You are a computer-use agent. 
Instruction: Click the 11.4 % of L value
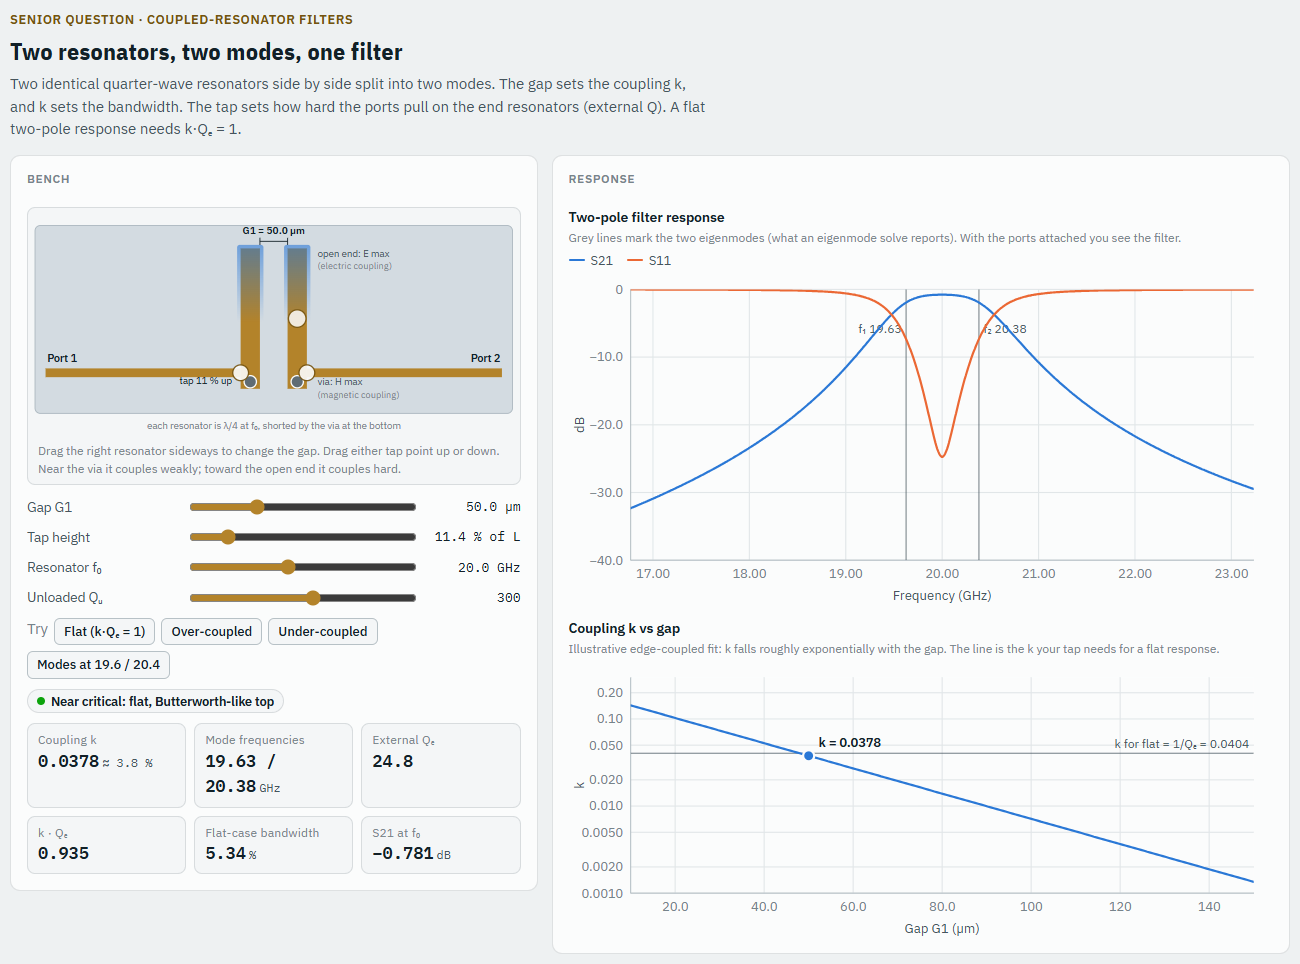click(x=477, y=537)
